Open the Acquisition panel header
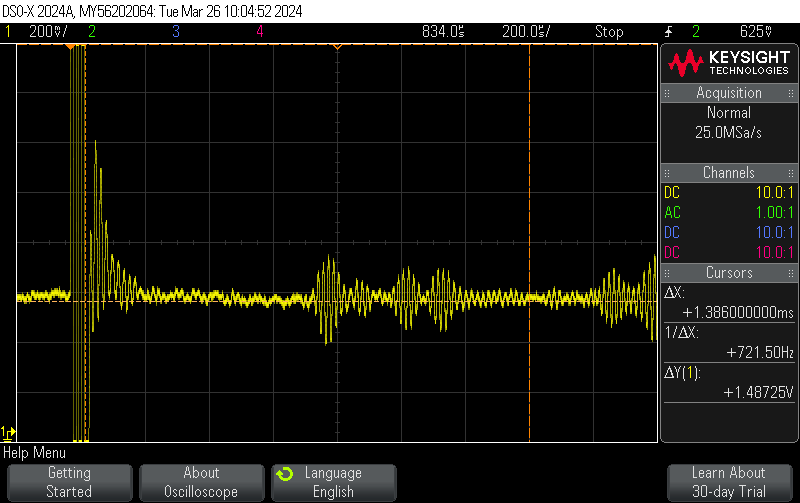The image size is (800, 503). pos(728,93)
